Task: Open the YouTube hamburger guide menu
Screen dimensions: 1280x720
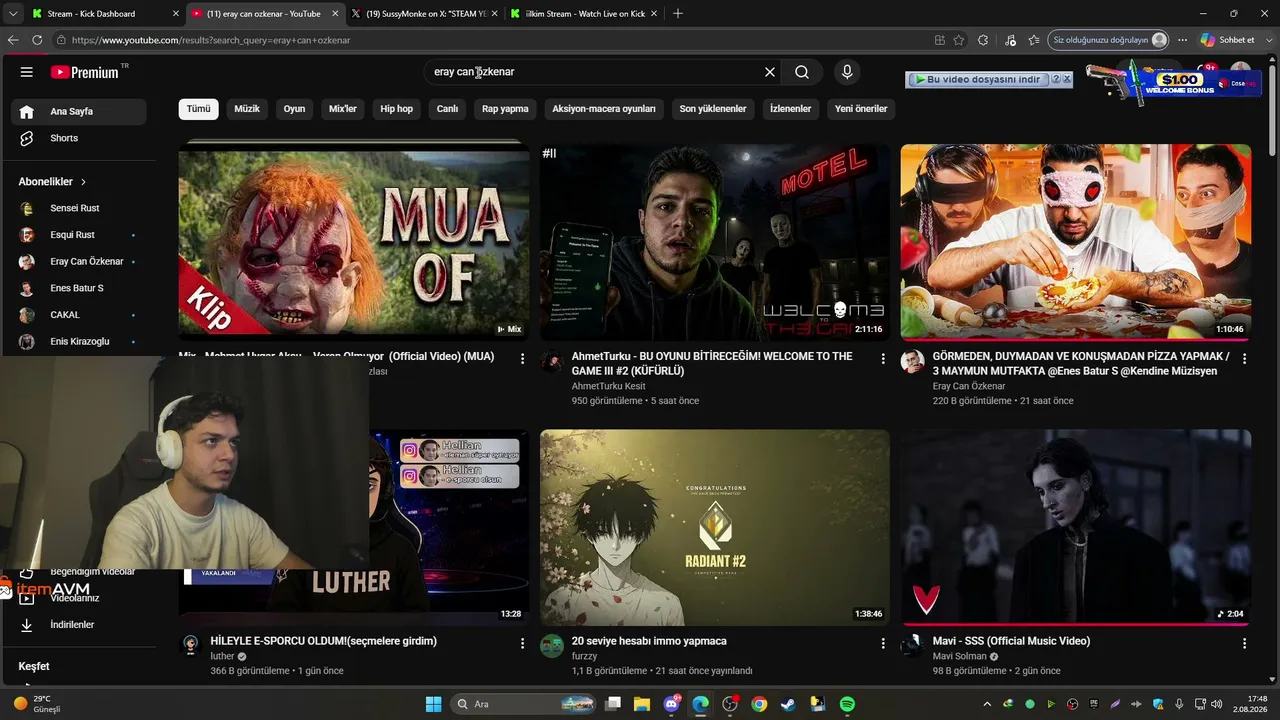Action: click(27, 72)
